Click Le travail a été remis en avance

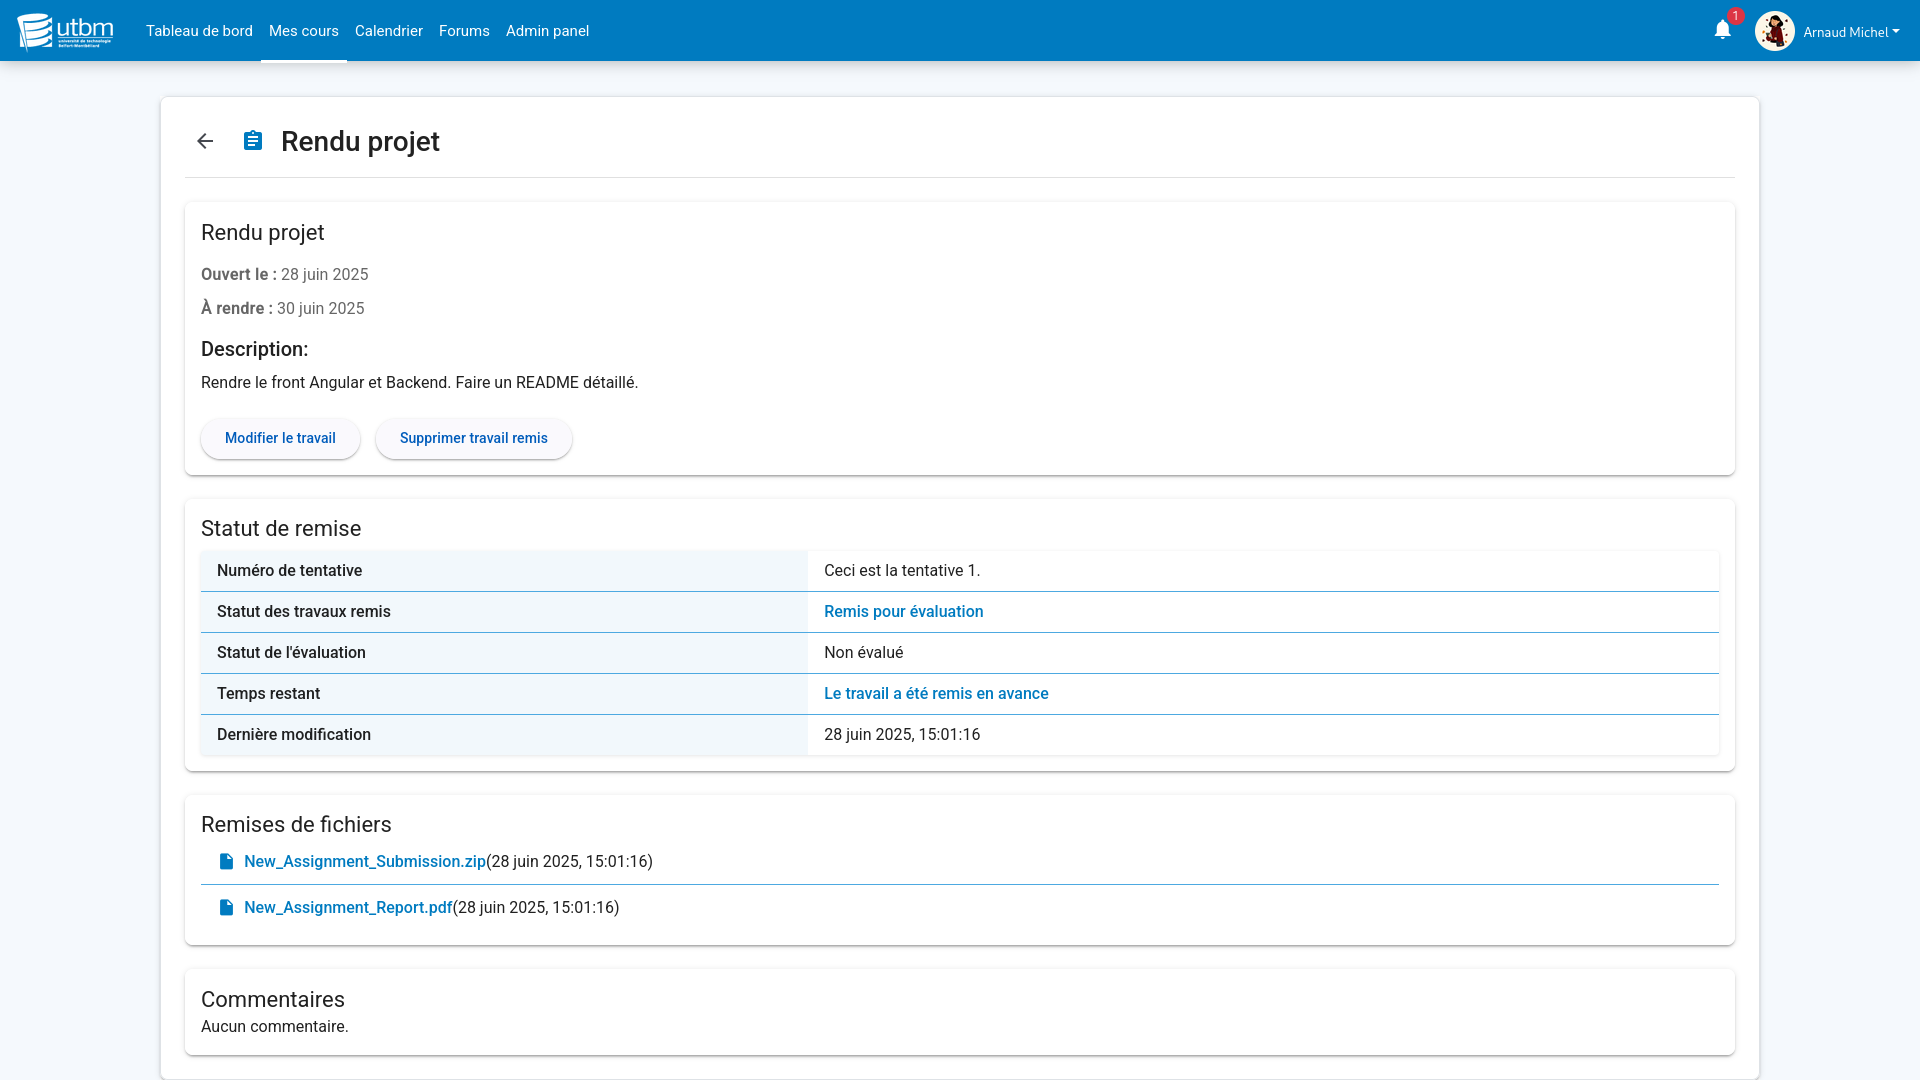[935, 694]
